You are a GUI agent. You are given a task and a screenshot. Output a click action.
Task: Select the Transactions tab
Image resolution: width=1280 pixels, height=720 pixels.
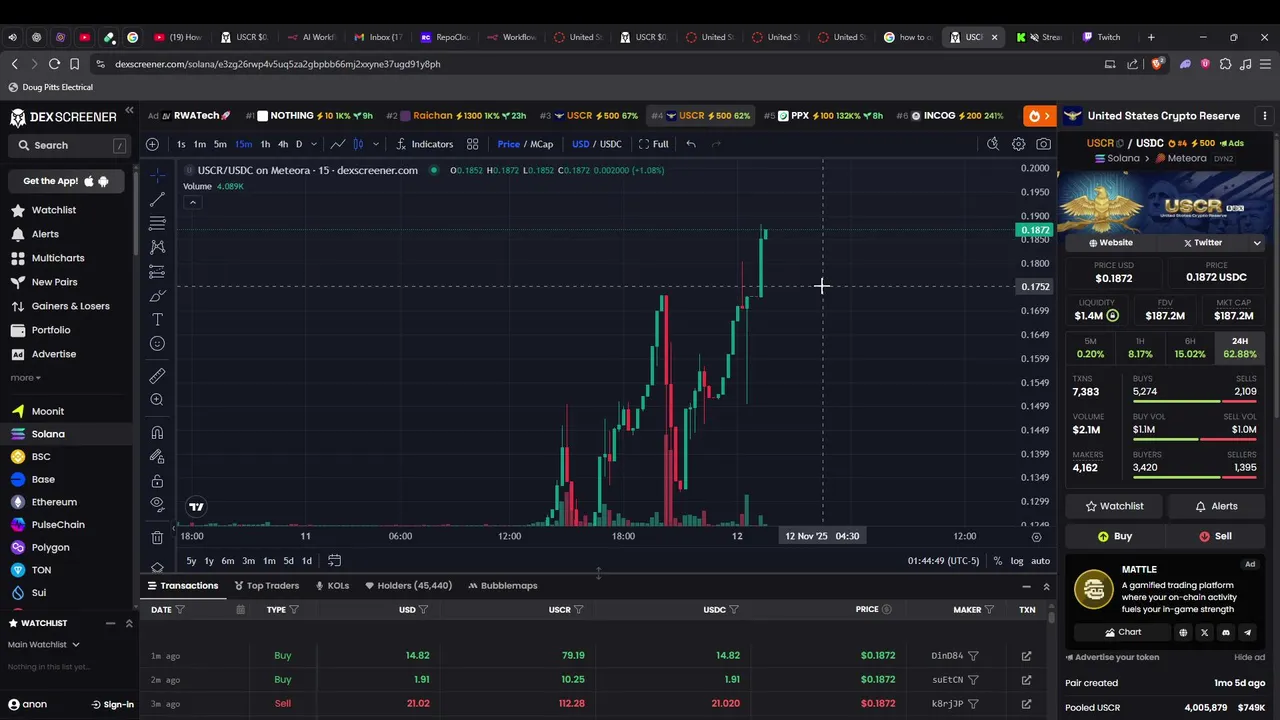point(182,585)
